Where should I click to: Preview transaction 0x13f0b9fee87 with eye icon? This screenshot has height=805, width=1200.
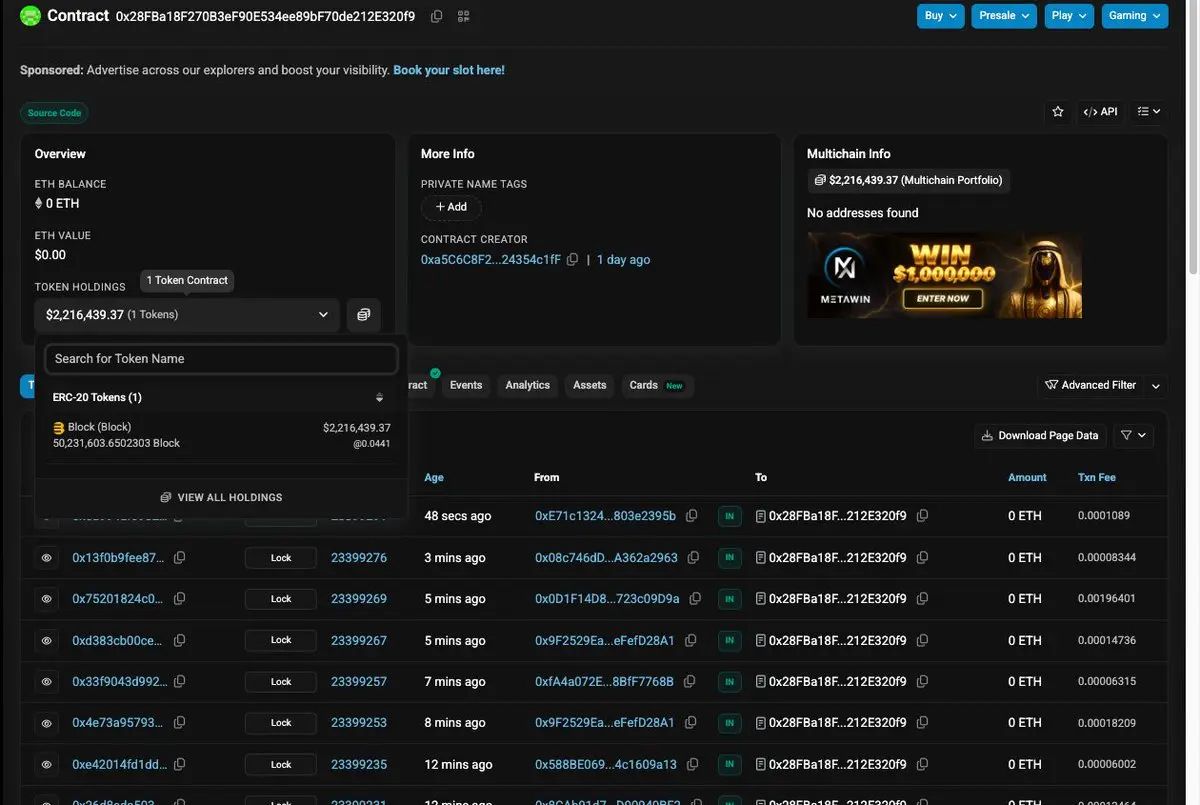46,558
